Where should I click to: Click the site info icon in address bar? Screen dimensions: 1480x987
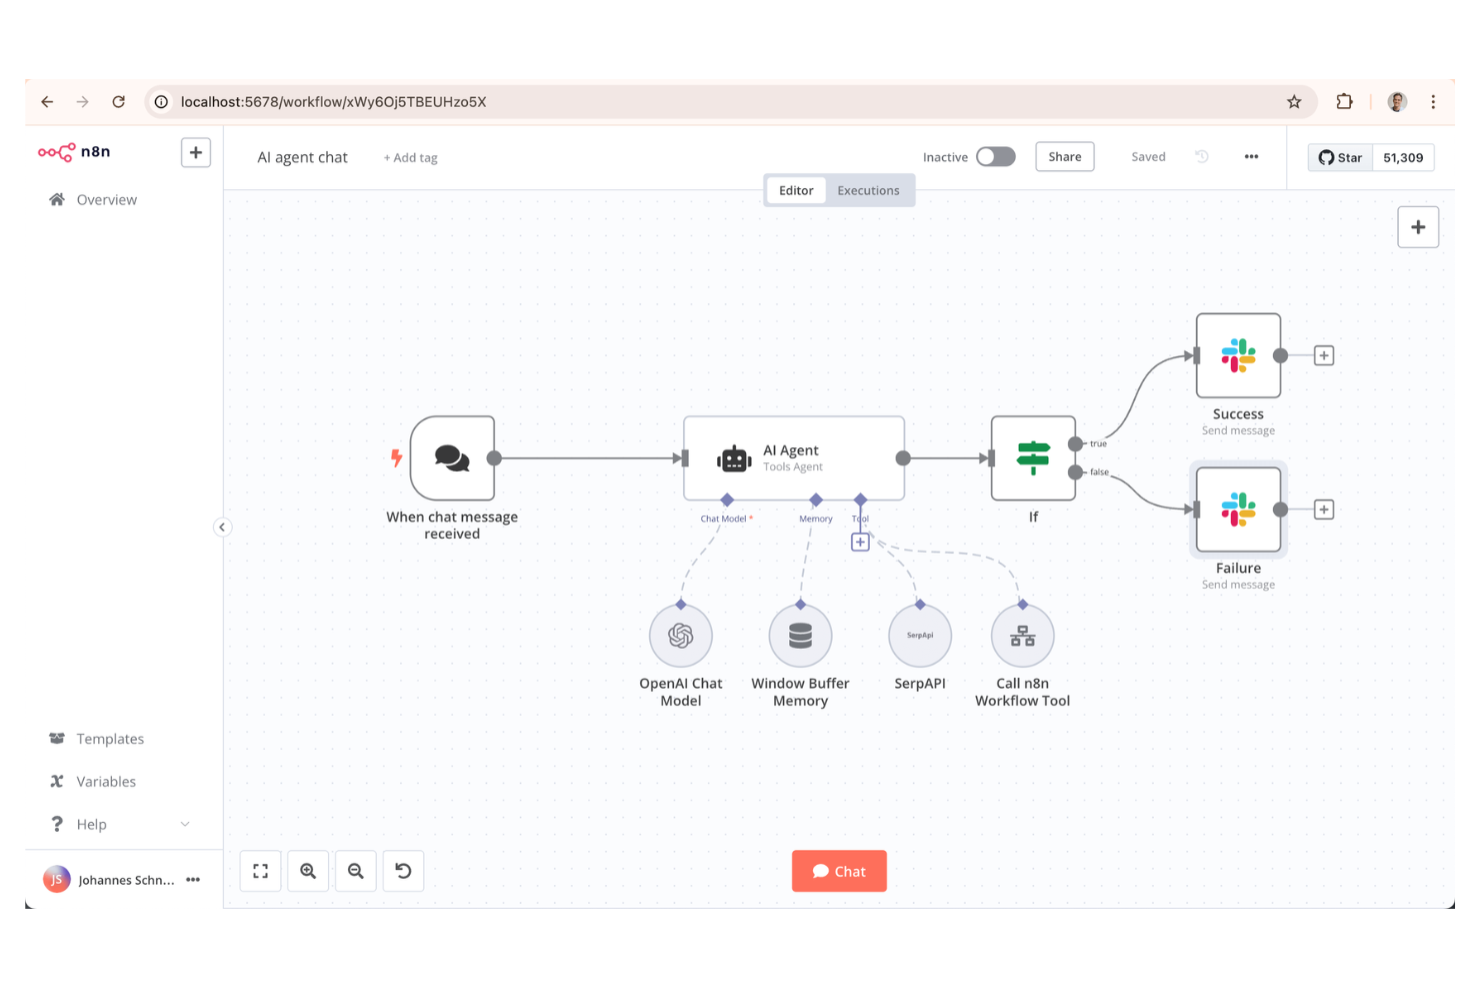[161, 102]
